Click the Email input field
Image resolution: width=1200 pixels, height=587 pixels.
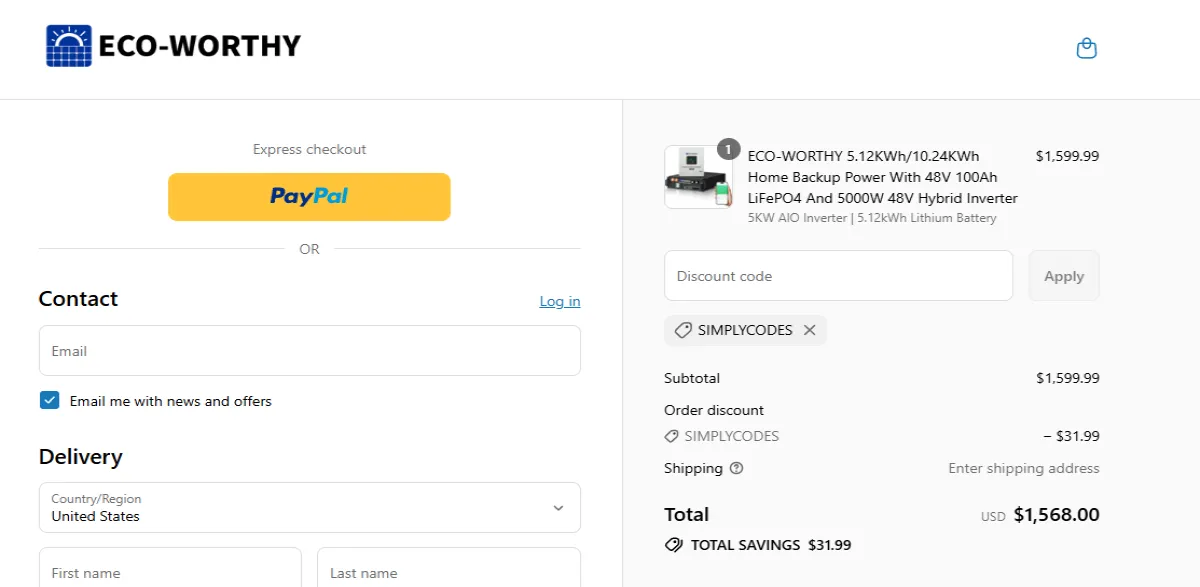(309, 350)
